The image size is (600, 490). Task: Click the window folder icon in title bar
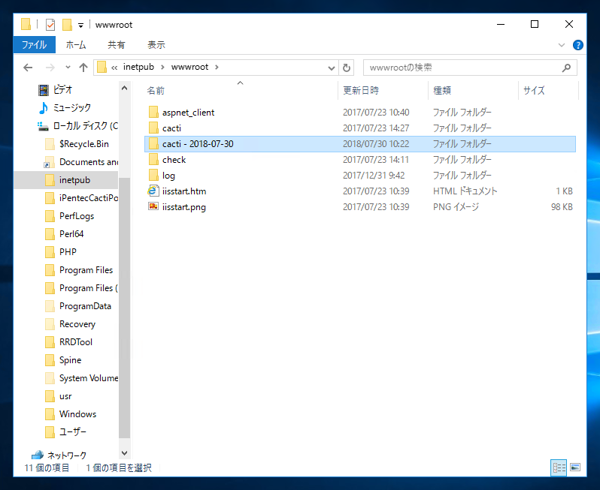point(26,24)
